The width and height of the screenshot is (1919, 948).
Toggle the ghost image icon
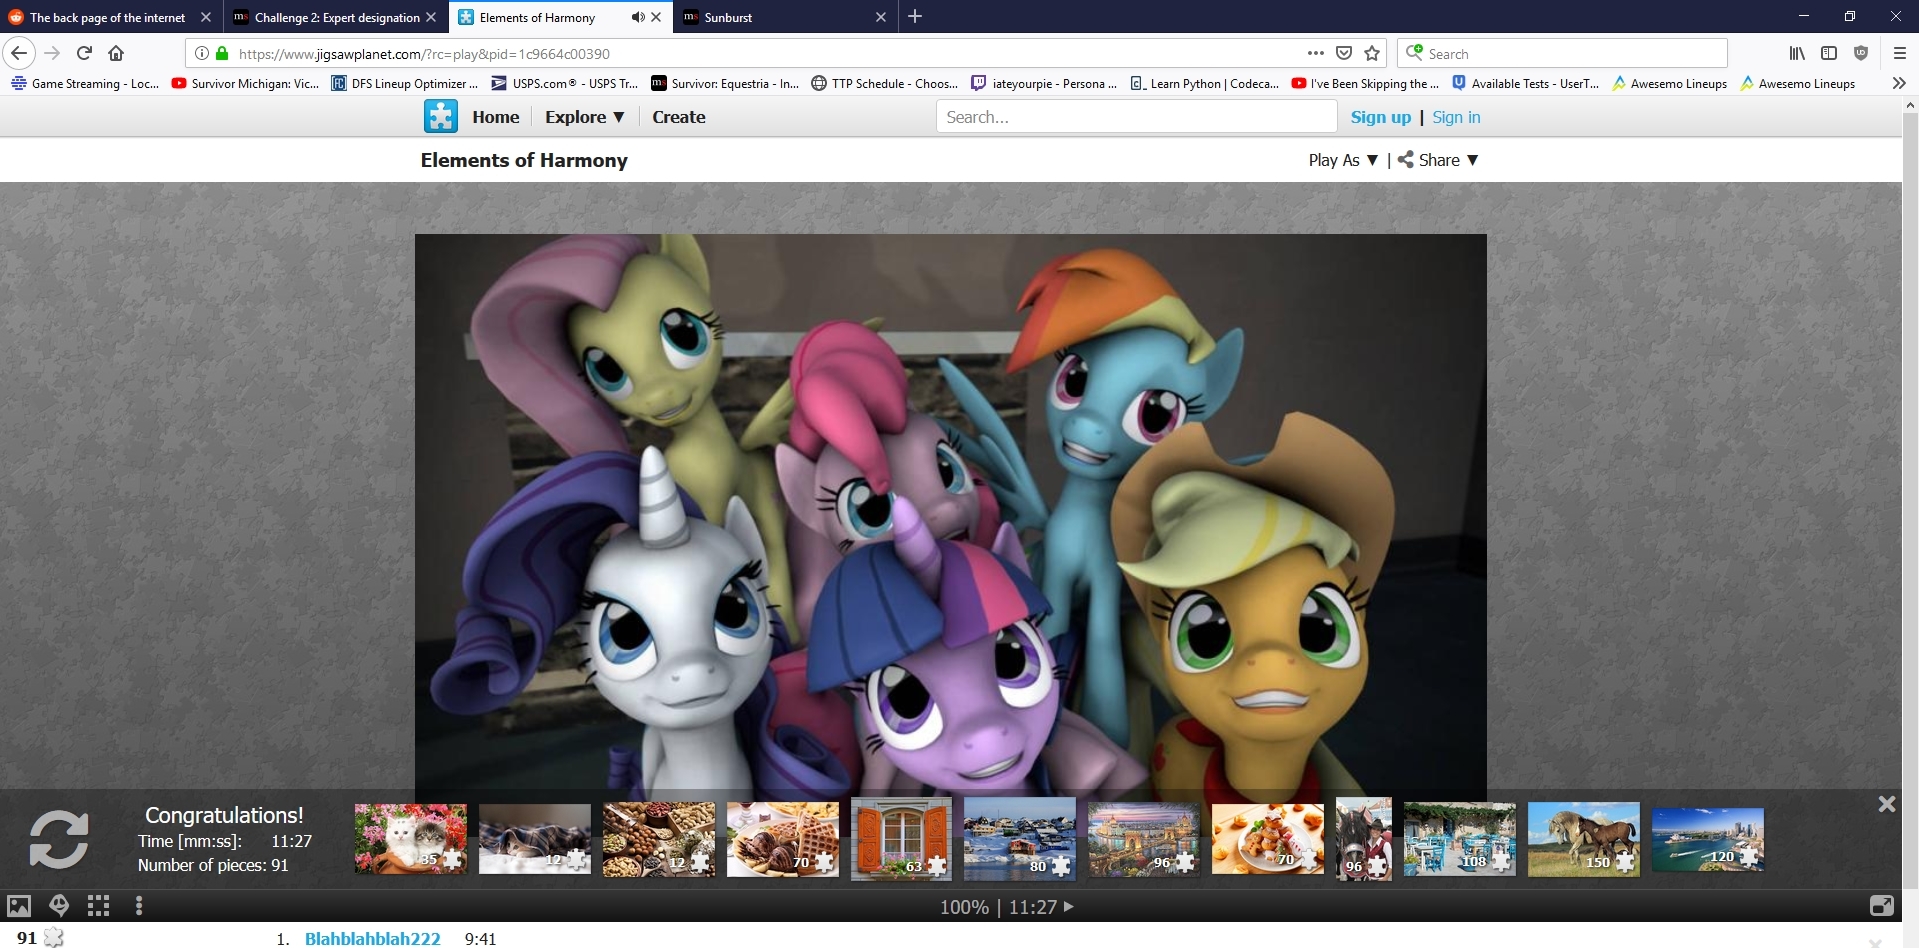click(x=59, y=906)
